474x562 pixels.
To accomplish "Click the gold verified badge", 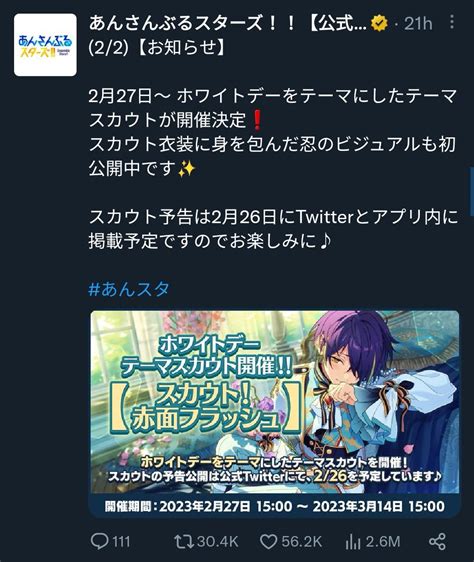I will 379,23.
